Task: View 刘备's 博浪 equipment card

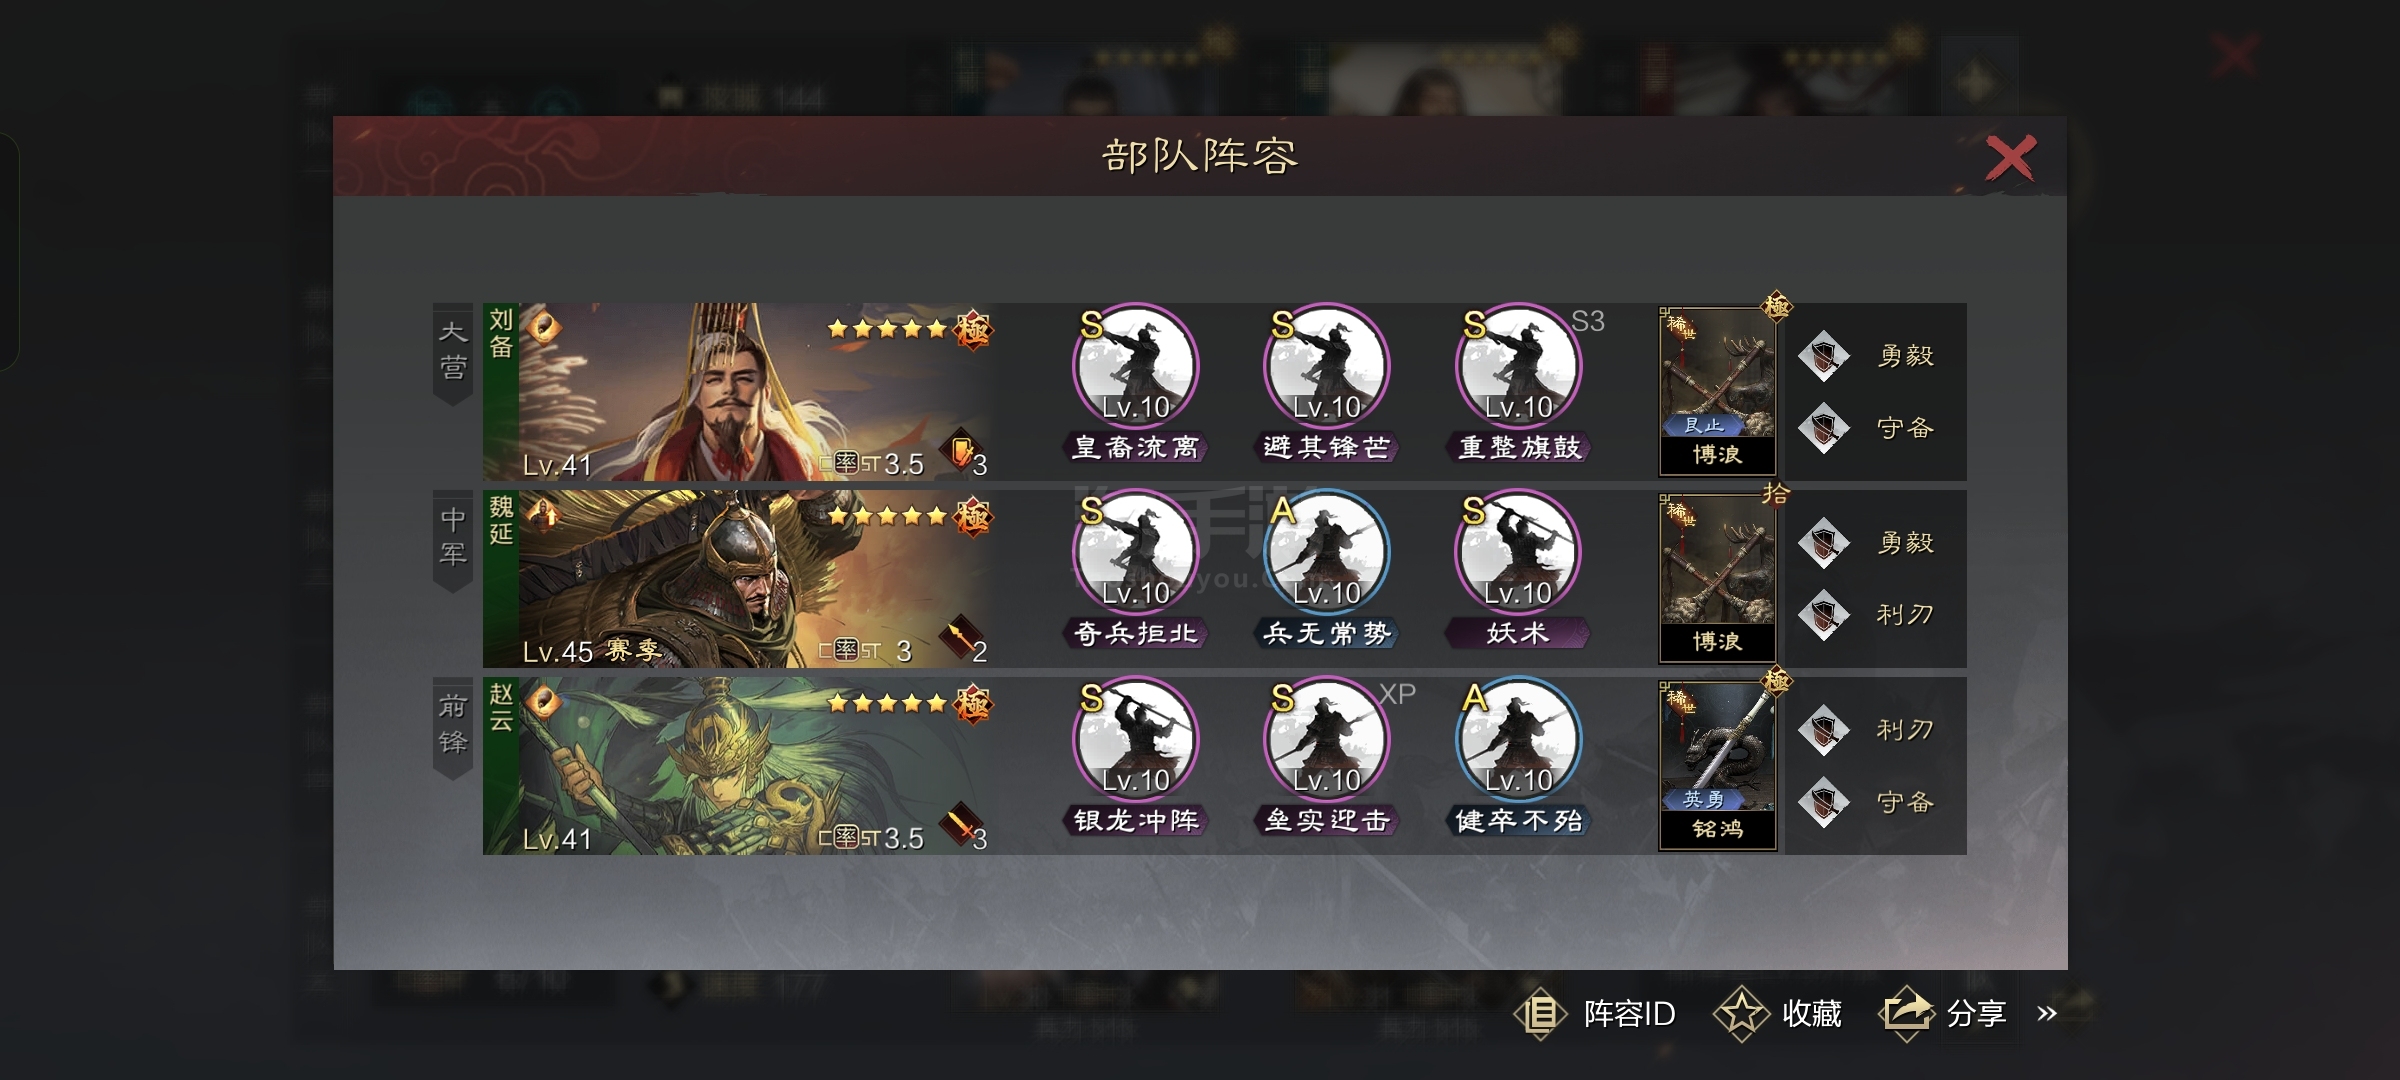Action: click(x=1717, y=391)
